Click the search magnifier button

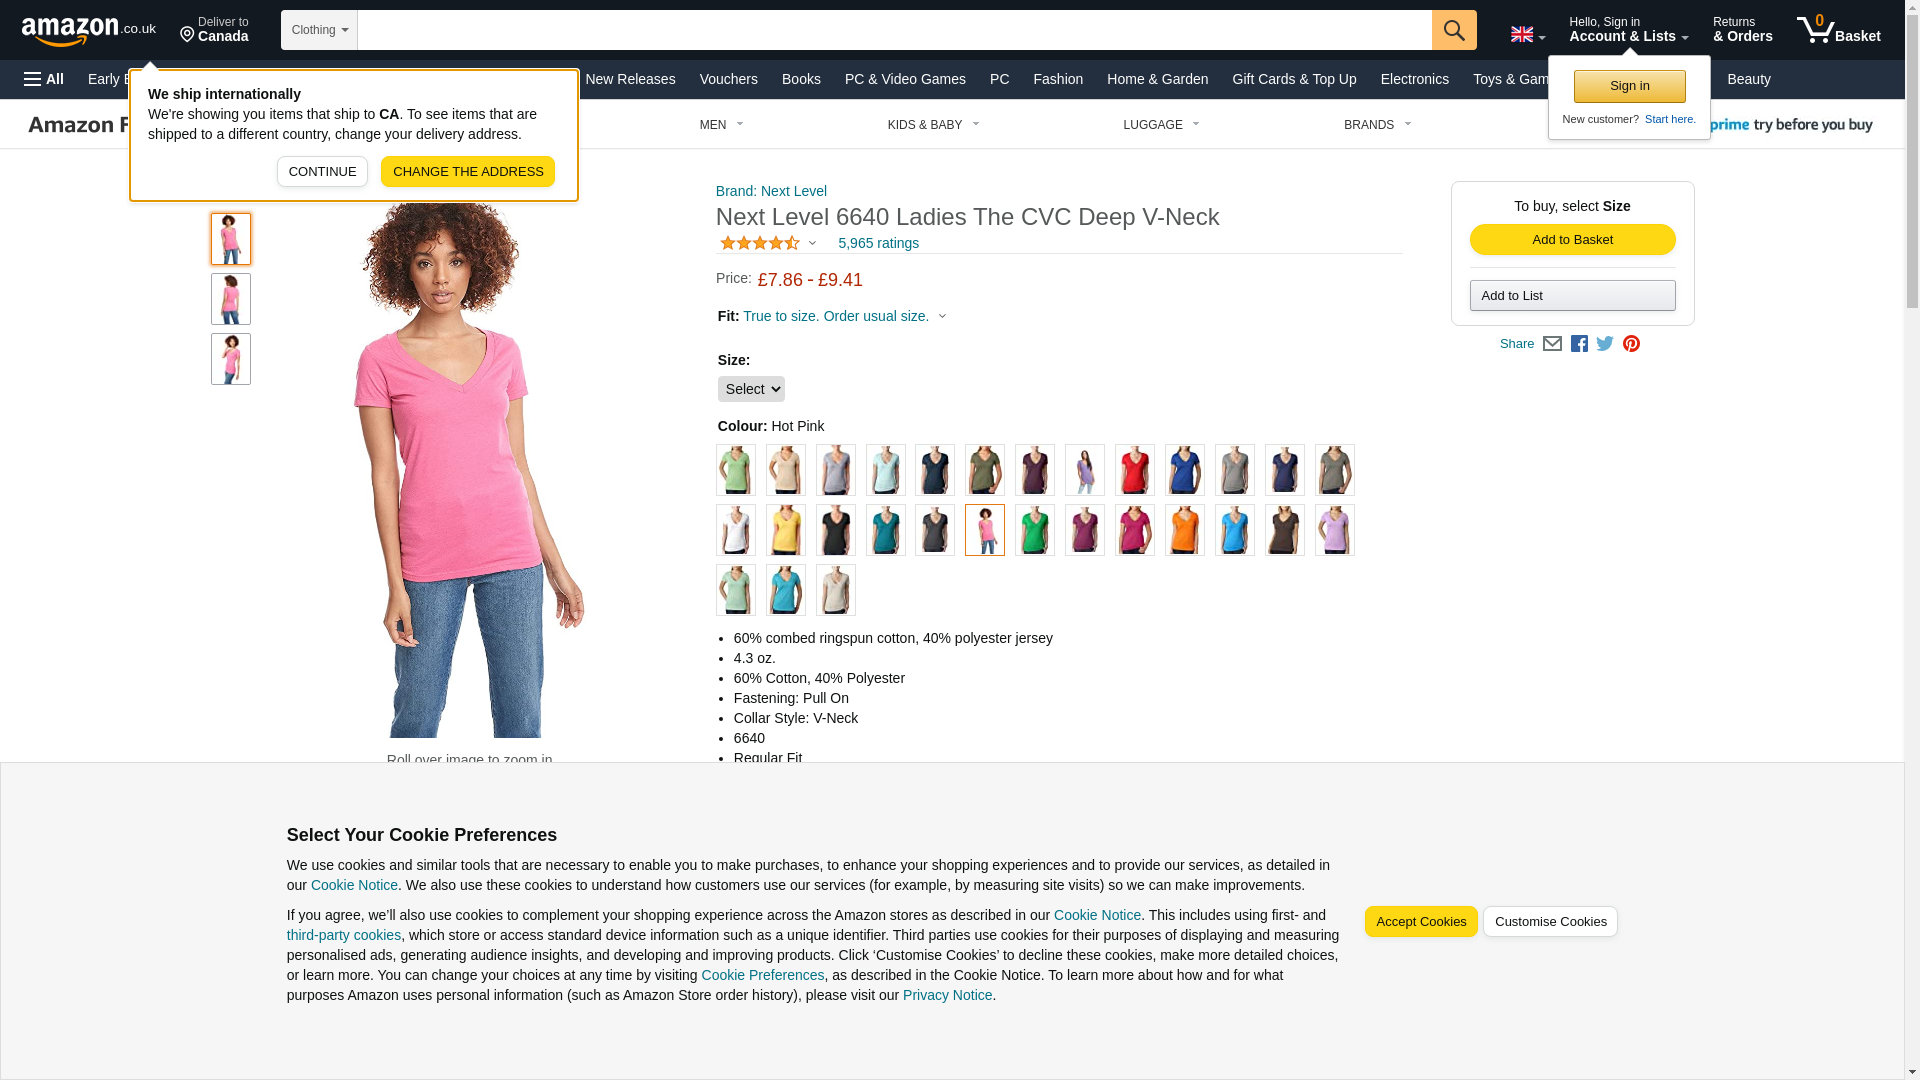[x=1454, y=30]
